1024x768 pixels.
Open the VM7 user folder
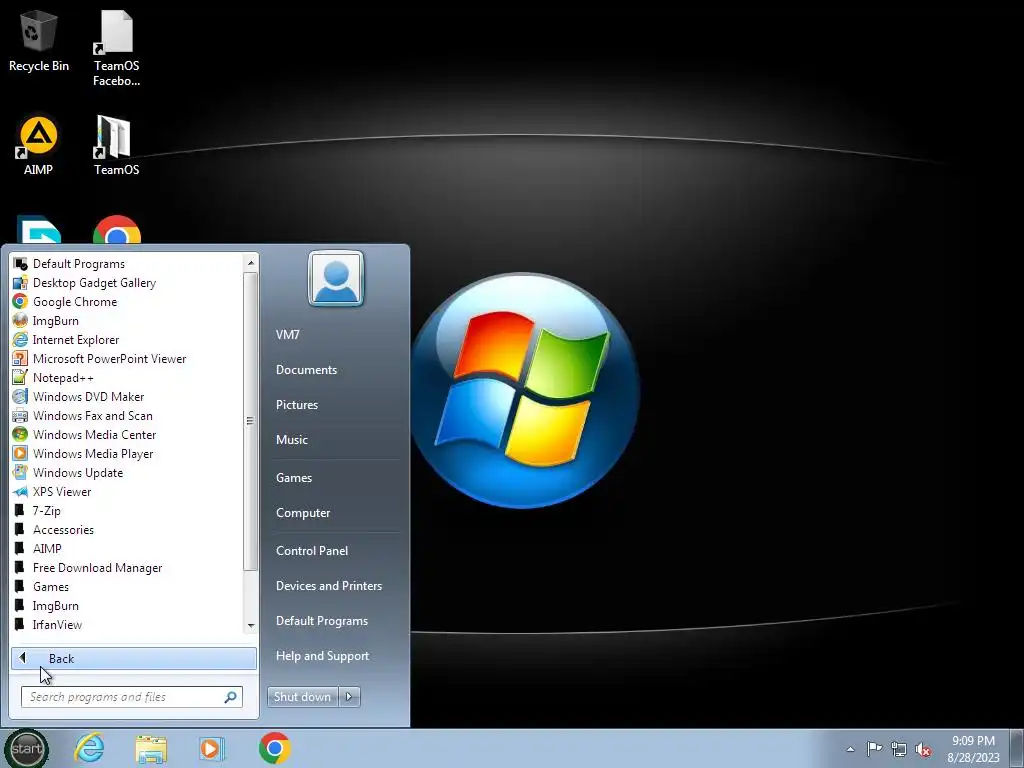pyautogui.click(x=287, y=334)
